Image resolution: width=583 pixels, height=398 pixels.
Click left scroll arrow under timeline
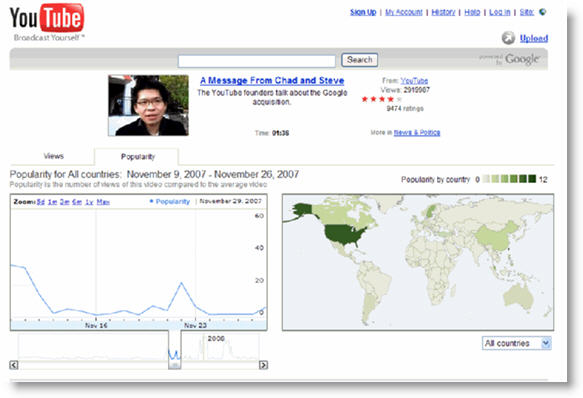14,365
